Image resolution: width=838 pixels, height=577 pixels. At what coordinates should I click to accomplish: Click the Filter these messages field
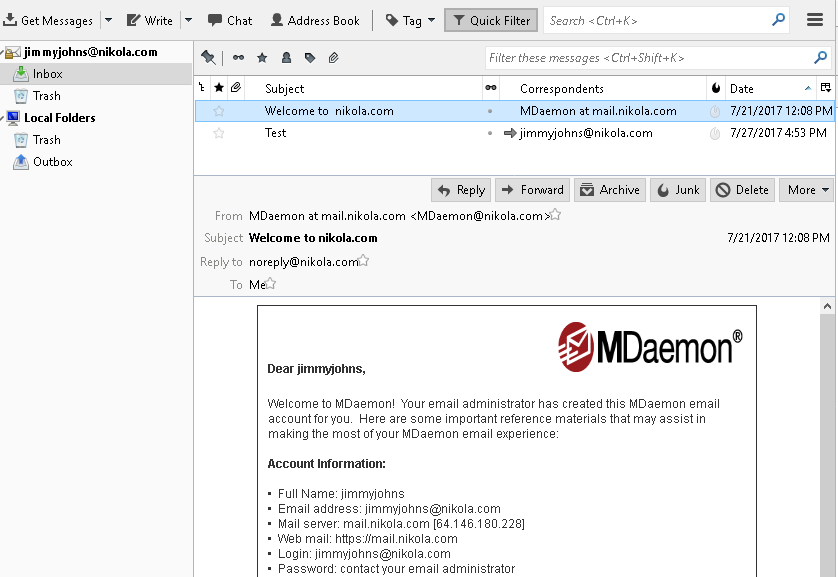coord(658,57)
